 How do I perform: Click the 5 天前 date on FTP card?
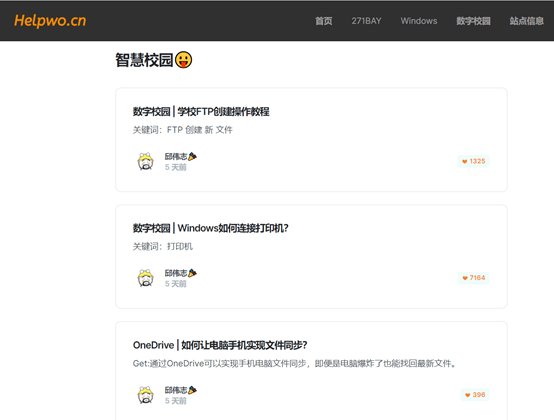pyautogui.click(x=176, y=167)
